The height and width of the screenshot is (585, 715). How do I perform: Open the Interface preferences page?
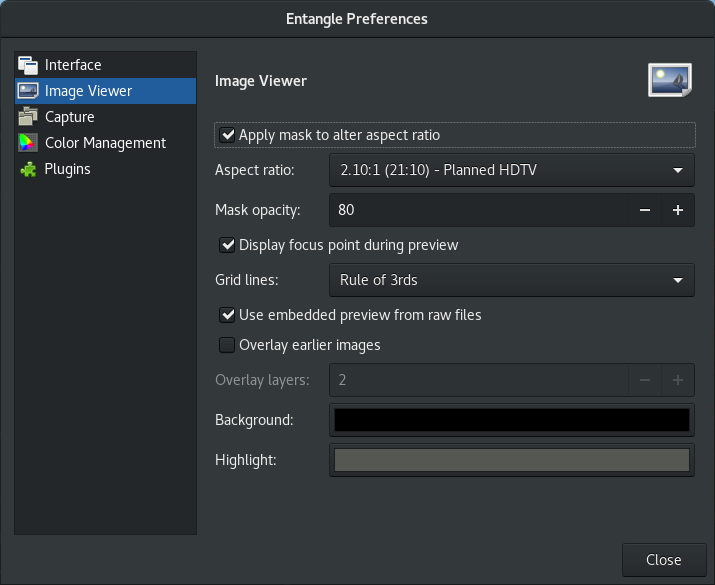coord(105,65)
